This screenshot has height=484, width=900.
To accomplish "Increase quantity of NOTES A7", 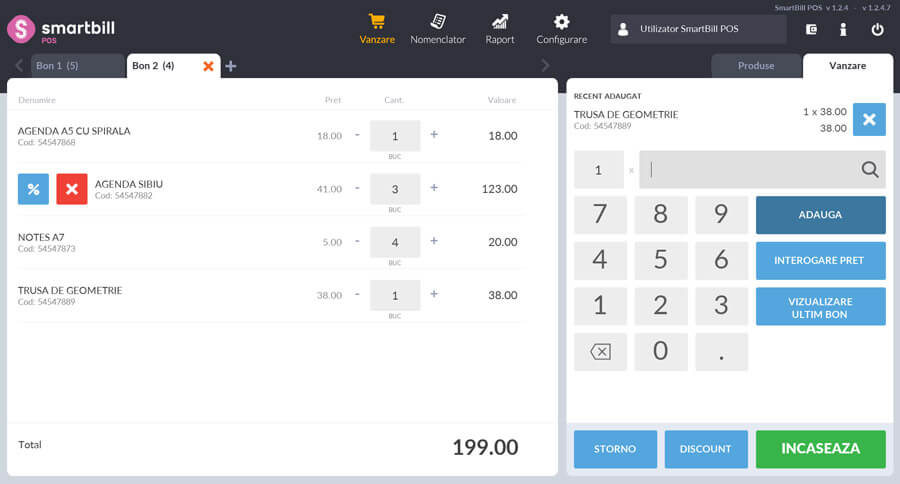I will click(x=434, y=241).
